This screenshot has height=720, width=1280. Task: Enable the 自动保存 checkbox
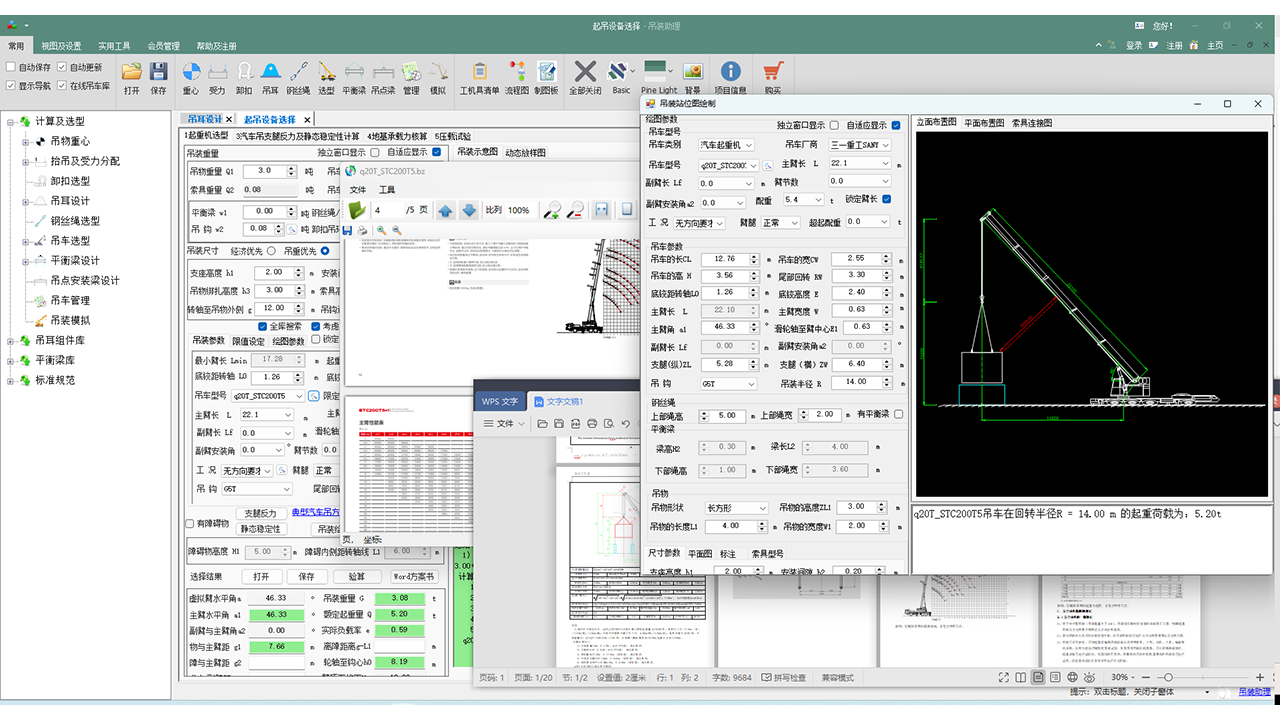pyautogui.click(x=11, y=67)
